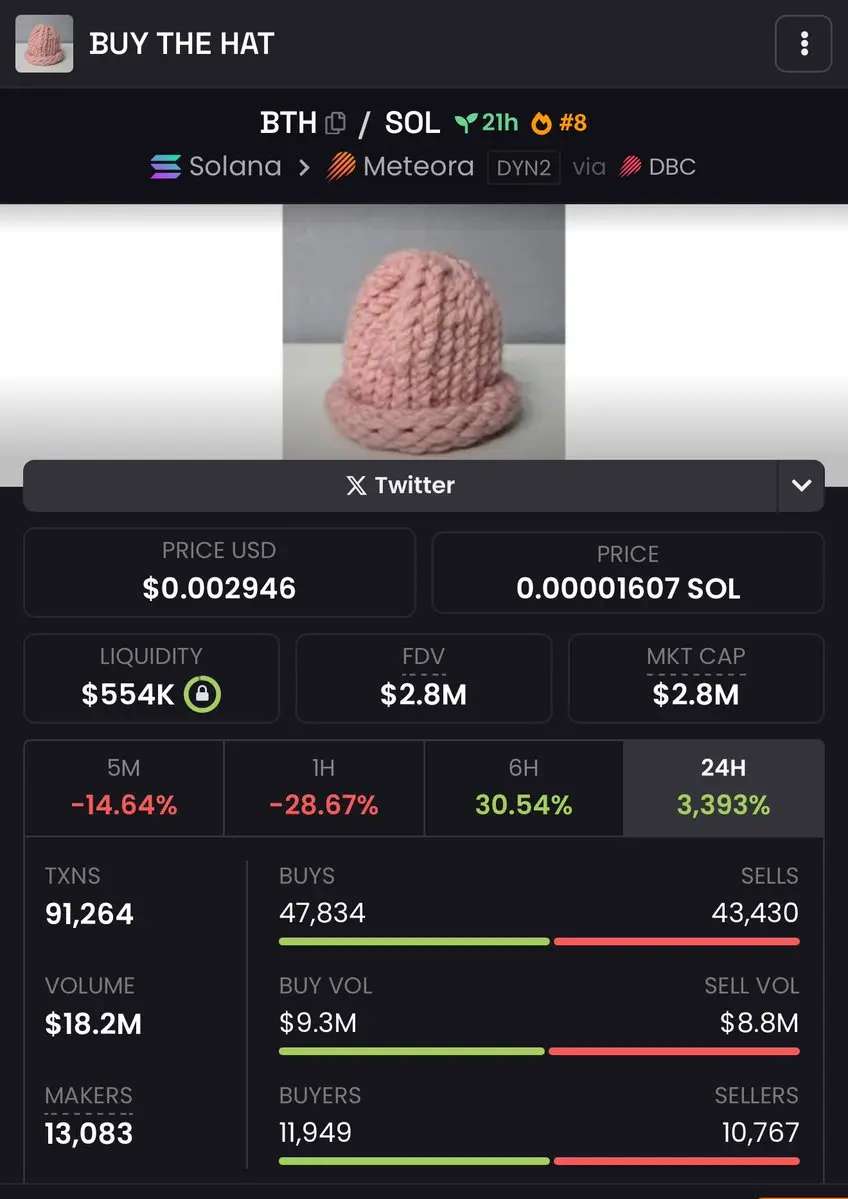The image size is (848, 1199).
Task: Select the 1H timeframe tab
Action: pos(324,788)
